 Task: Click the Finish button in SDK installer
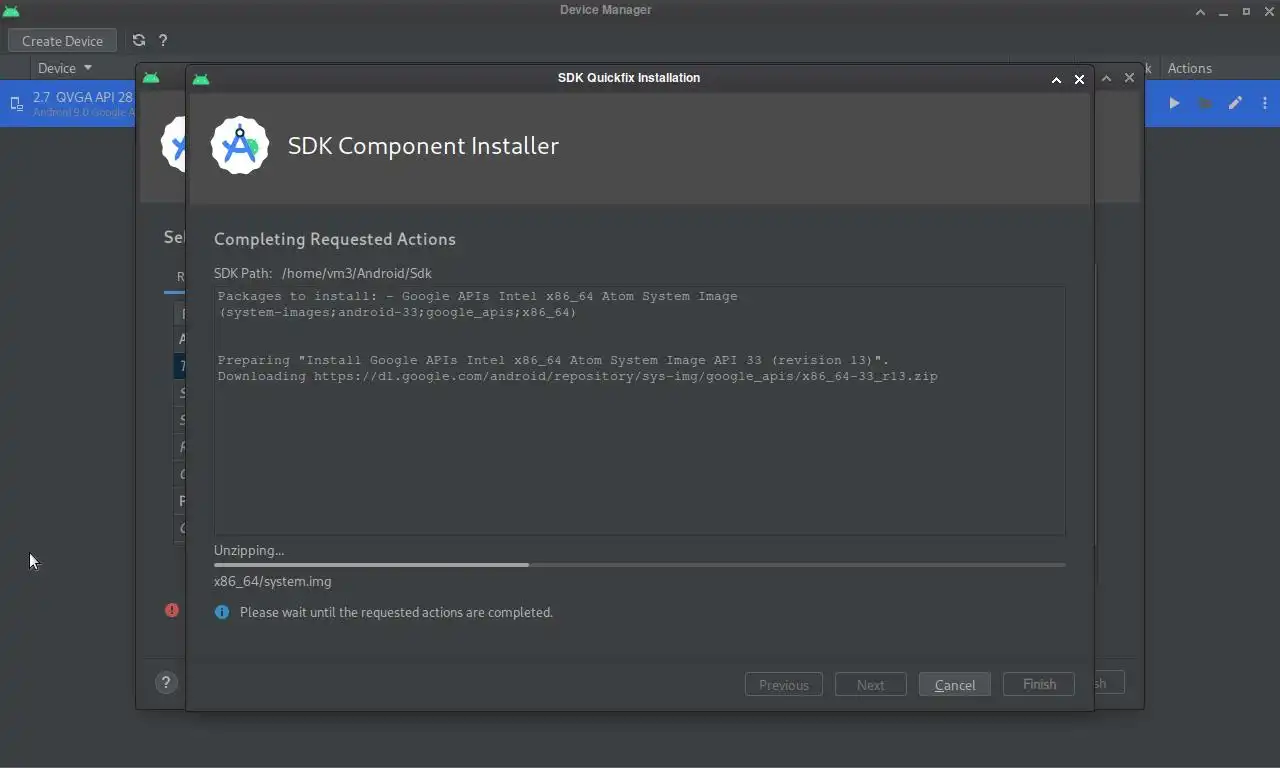(1039, 684)
